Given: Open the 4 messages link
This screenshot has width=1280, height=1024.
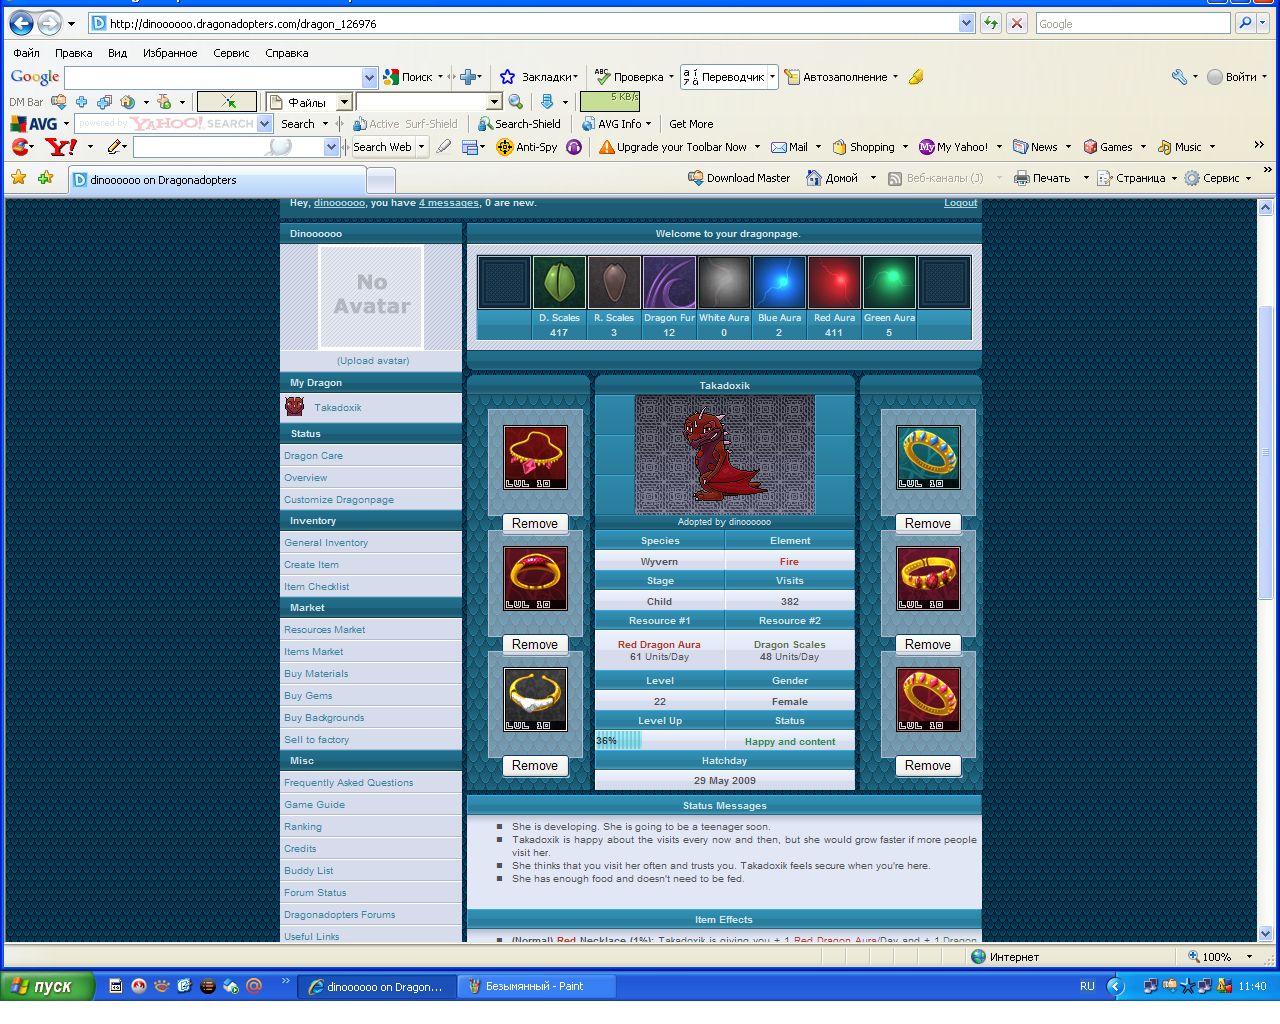Looking at the screenshot, I should point(449,203).
